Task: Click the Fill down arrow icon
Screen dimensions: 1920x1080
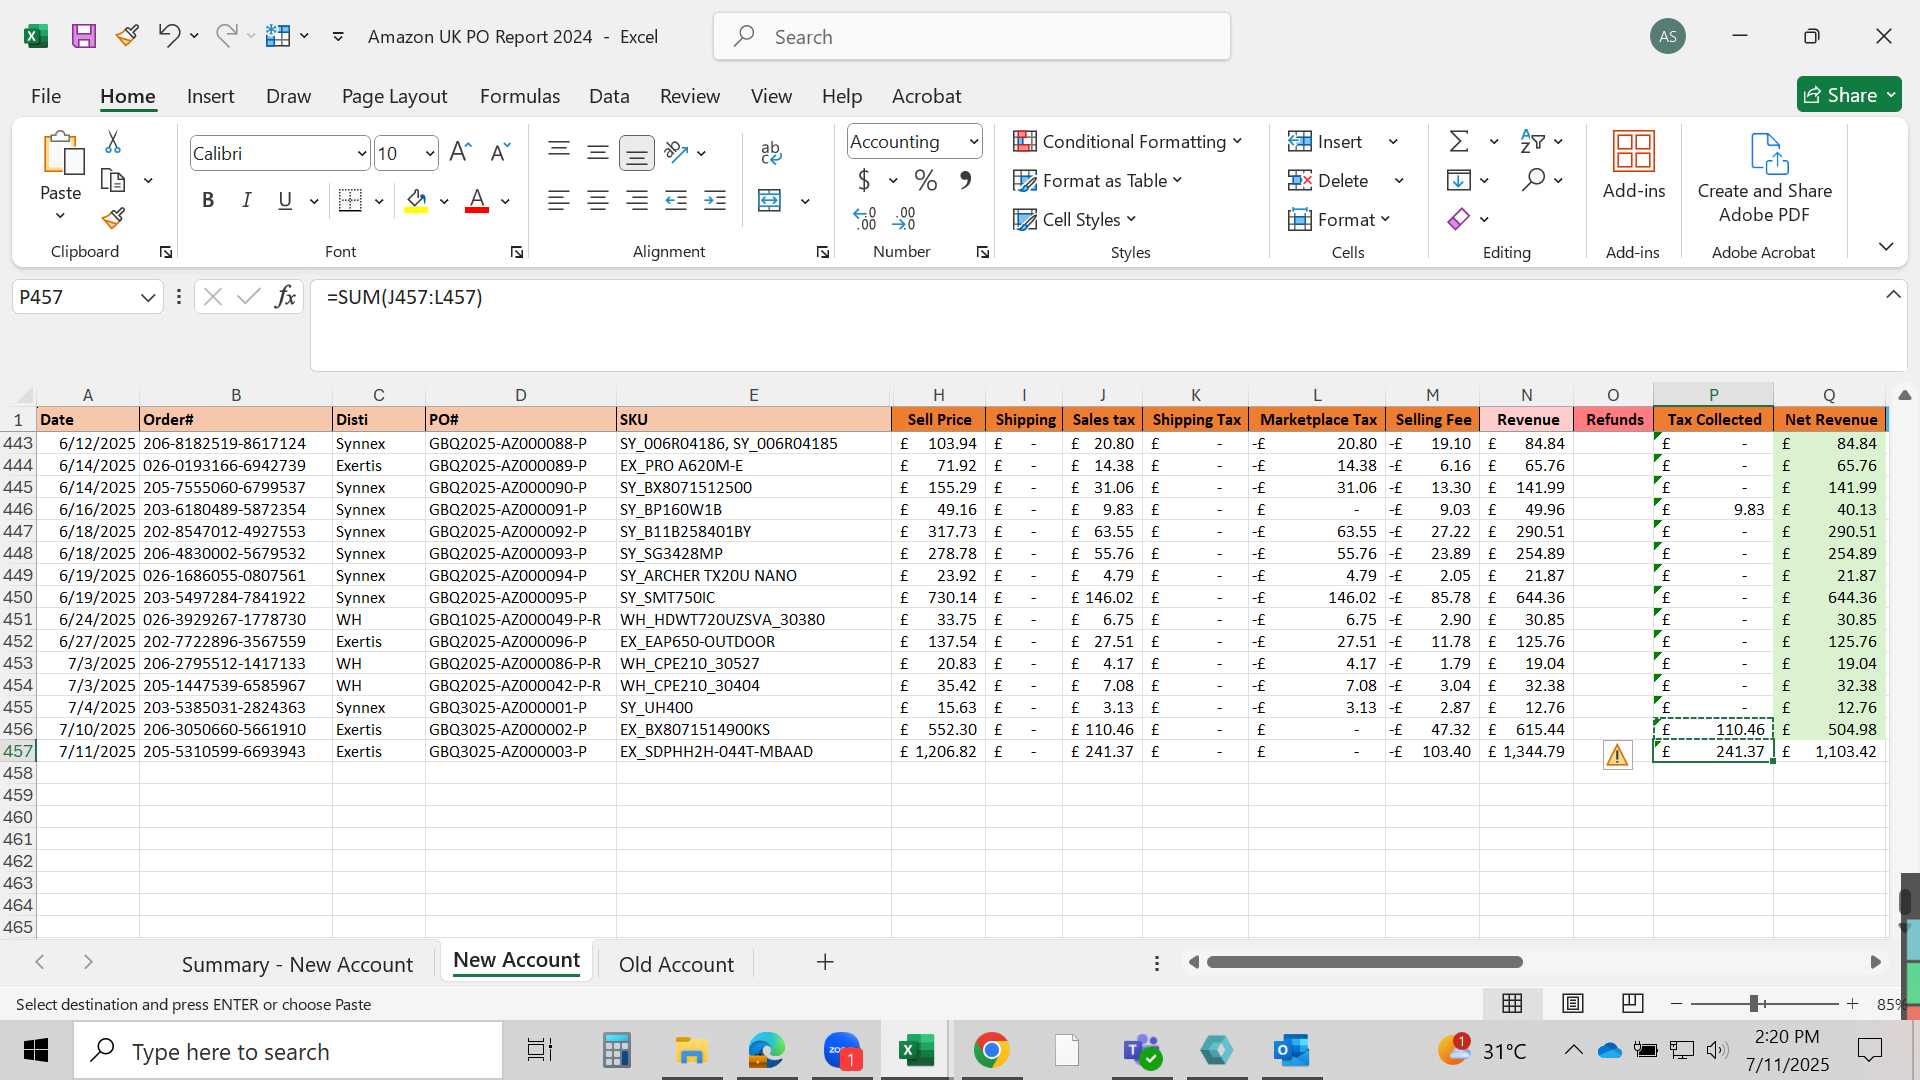Action: [x=1459, y=180]
